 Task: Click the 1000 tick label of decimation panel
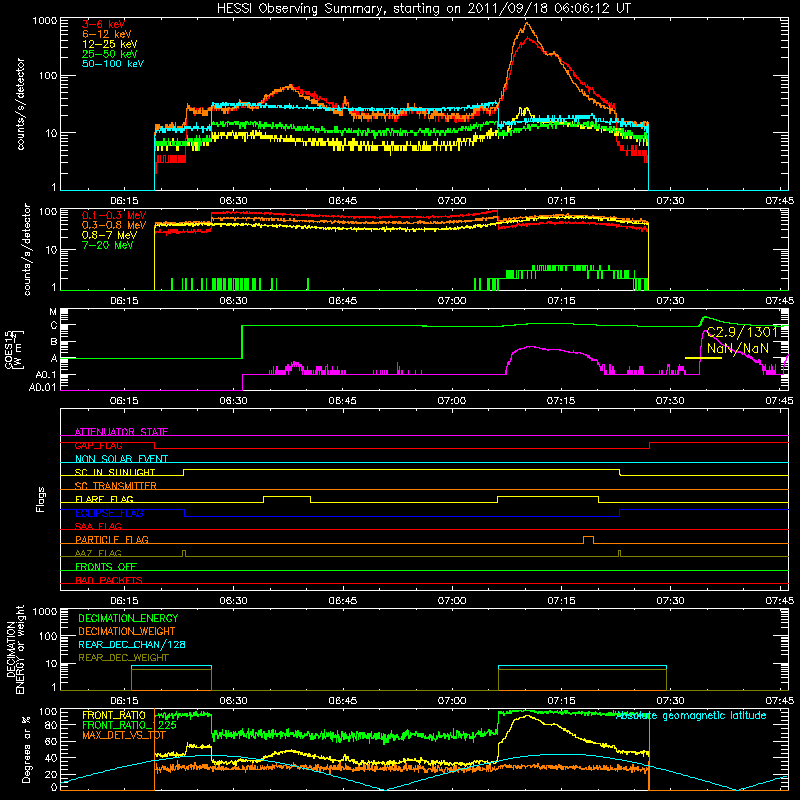pyautogui.click(x=44, y=611)
